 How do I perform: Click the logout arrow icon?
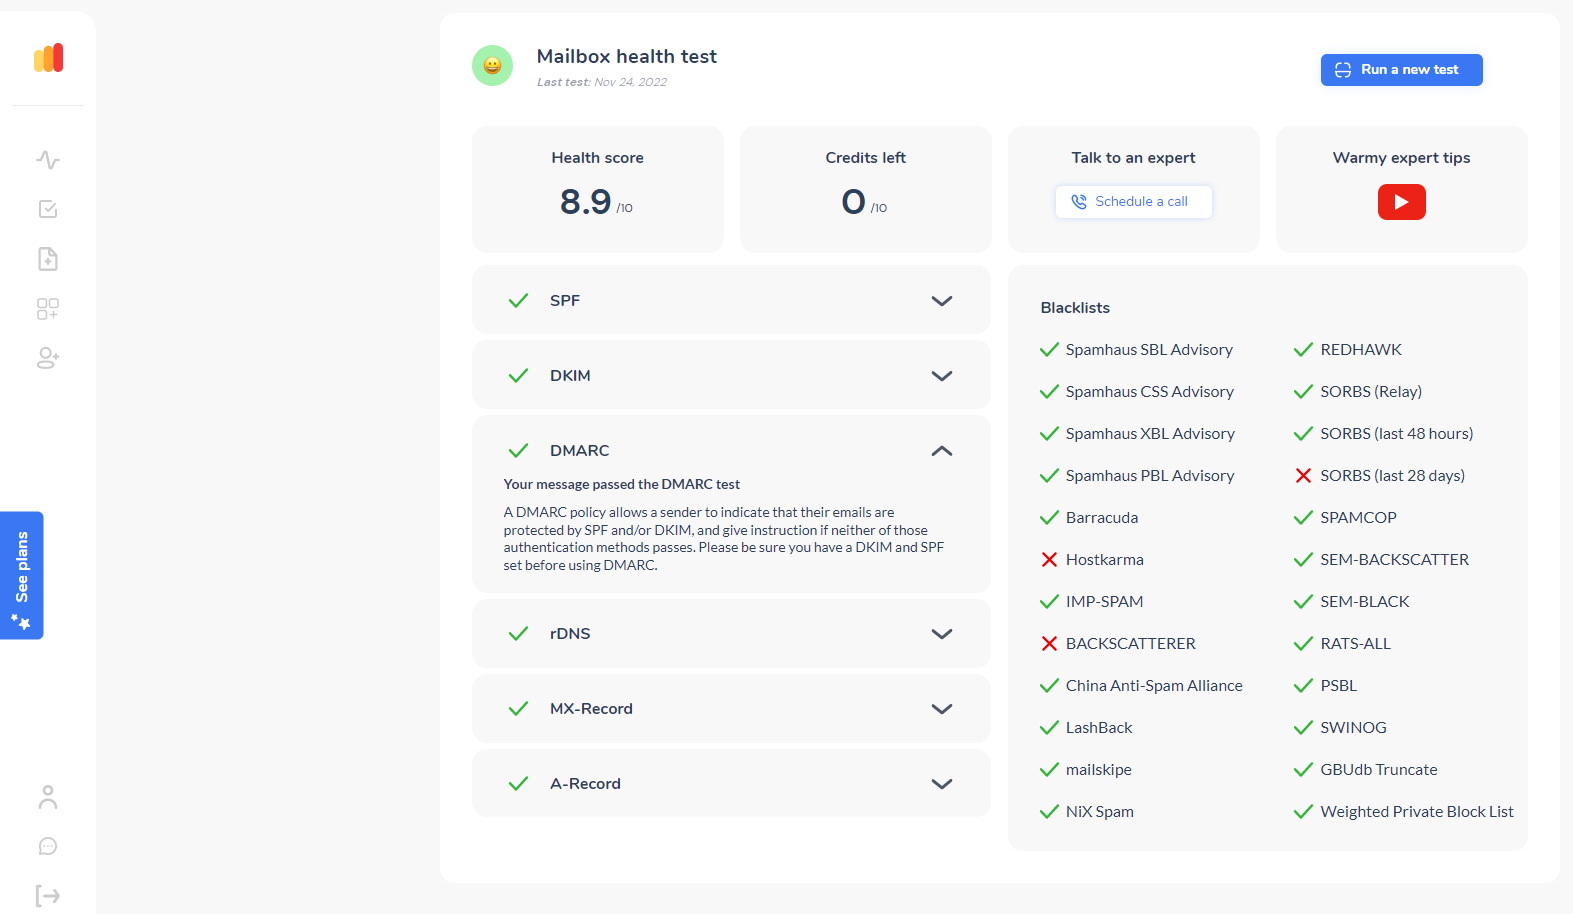(x=48, y=895)
